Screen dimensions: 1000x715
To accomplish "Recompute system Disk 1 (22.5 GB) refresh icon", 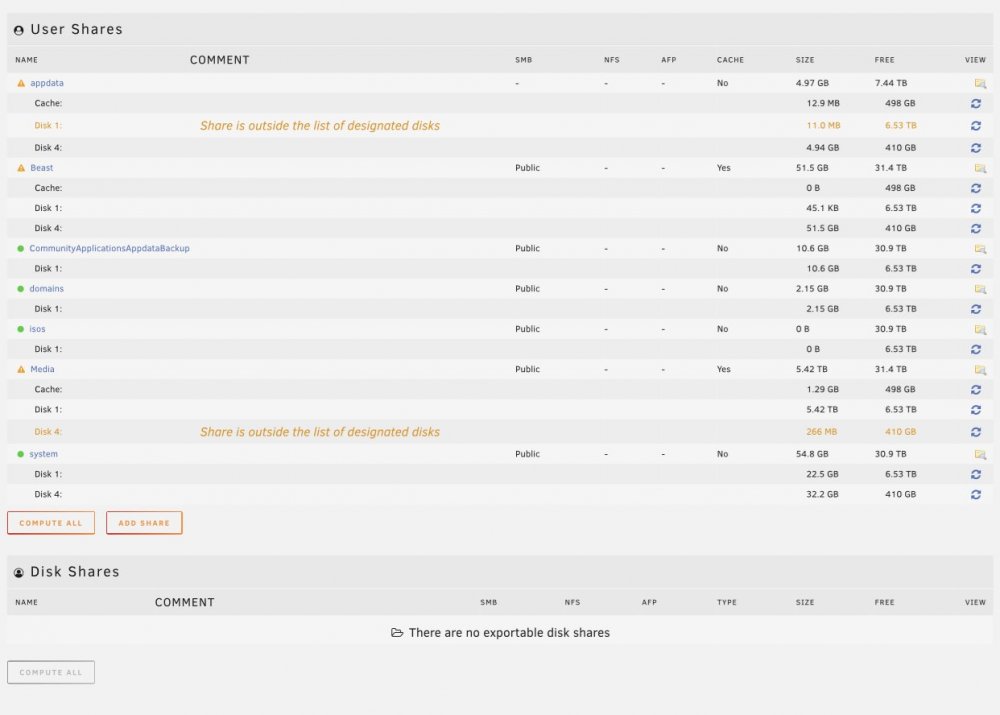I will pos(976,475).
